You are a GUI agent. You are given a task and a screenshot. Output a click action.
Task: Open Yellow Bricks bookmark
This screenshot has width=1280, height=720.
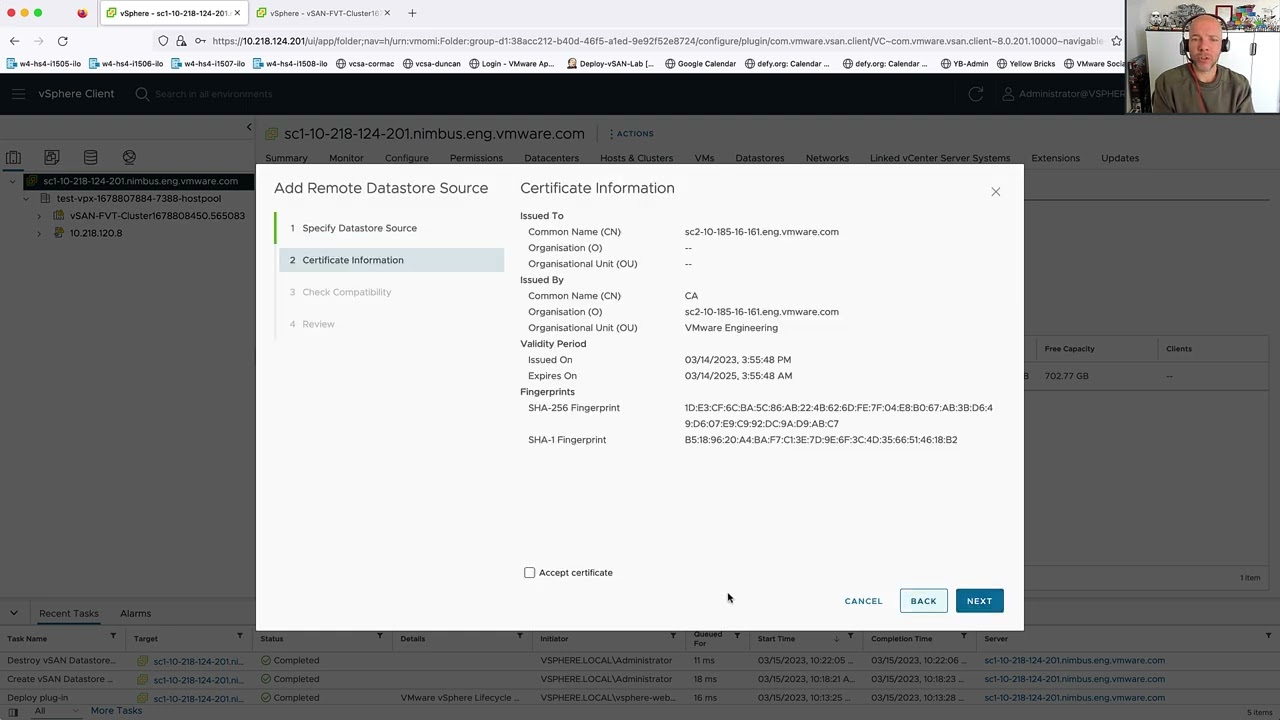coord(1026,64)
